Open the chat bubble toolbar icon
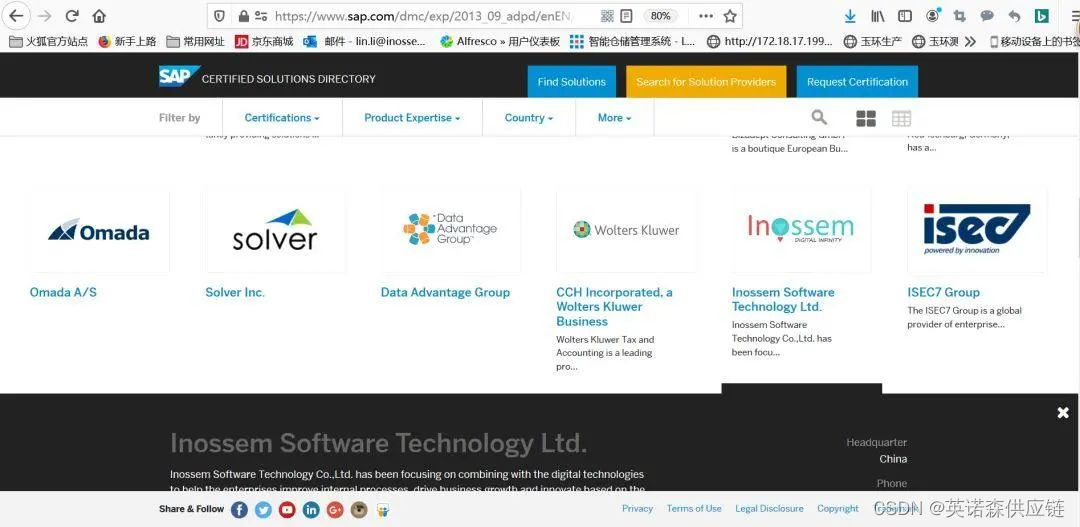 point(987,16)
